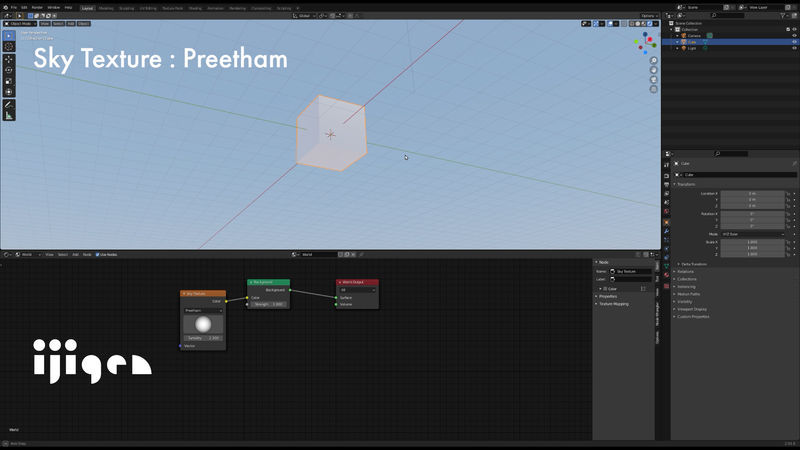Open the Tool properties tab icon
This screenshot has height=450, width=800.
click(x=666, y=165)
